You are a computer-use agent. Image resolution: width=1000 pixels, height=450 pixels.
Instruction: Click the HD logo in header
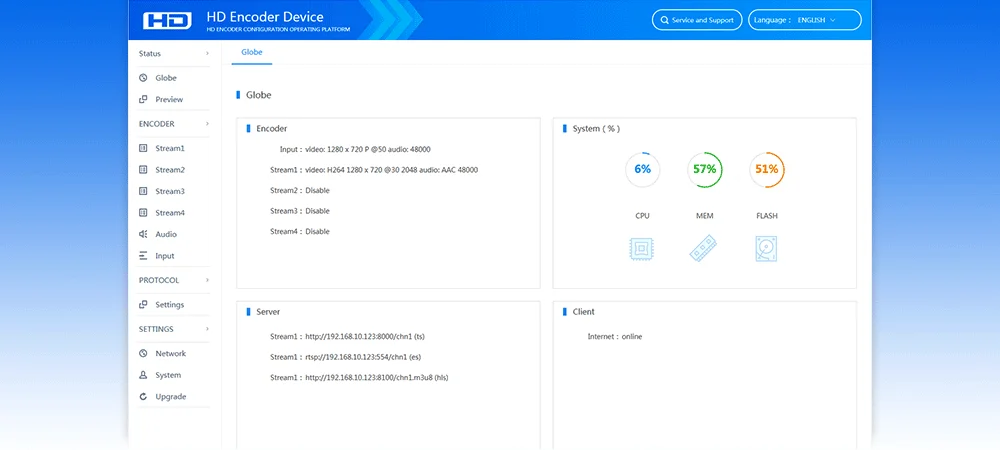167,20
